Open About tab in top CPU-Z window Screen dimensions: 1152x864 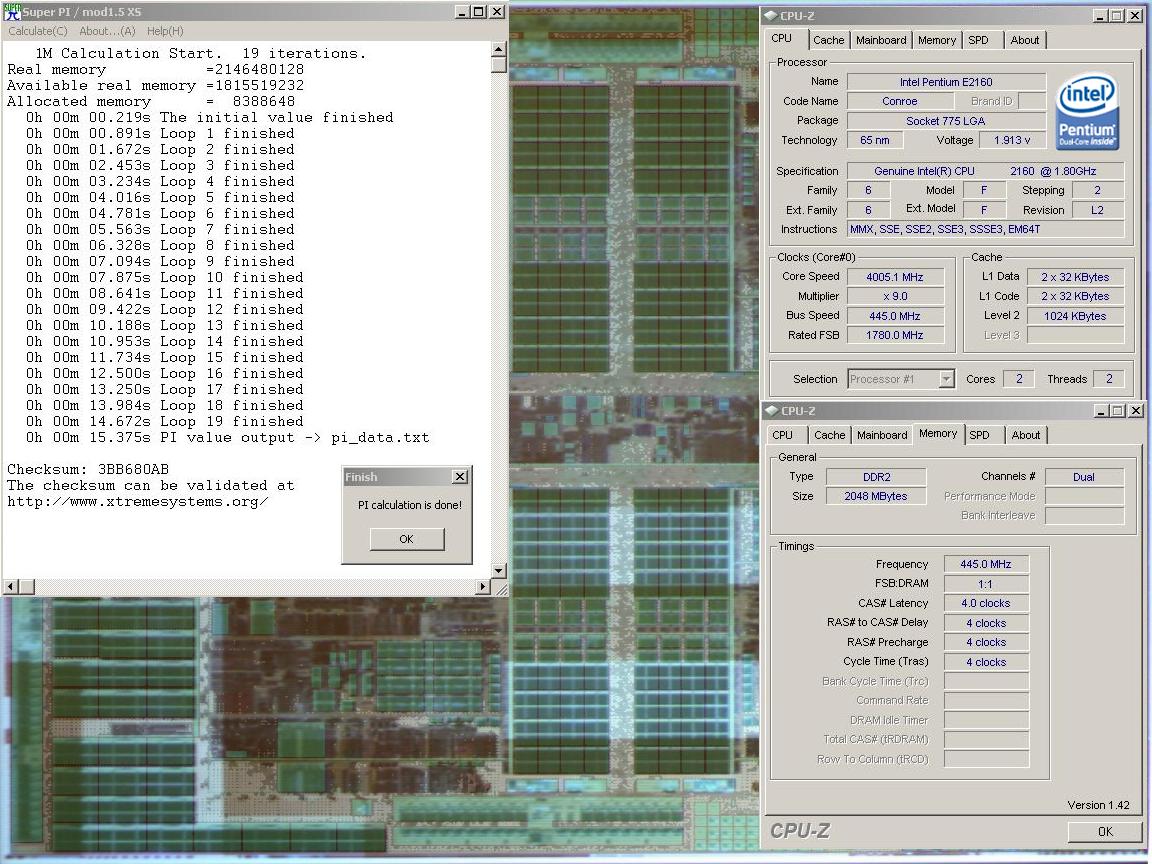[x=1024, y=40]
